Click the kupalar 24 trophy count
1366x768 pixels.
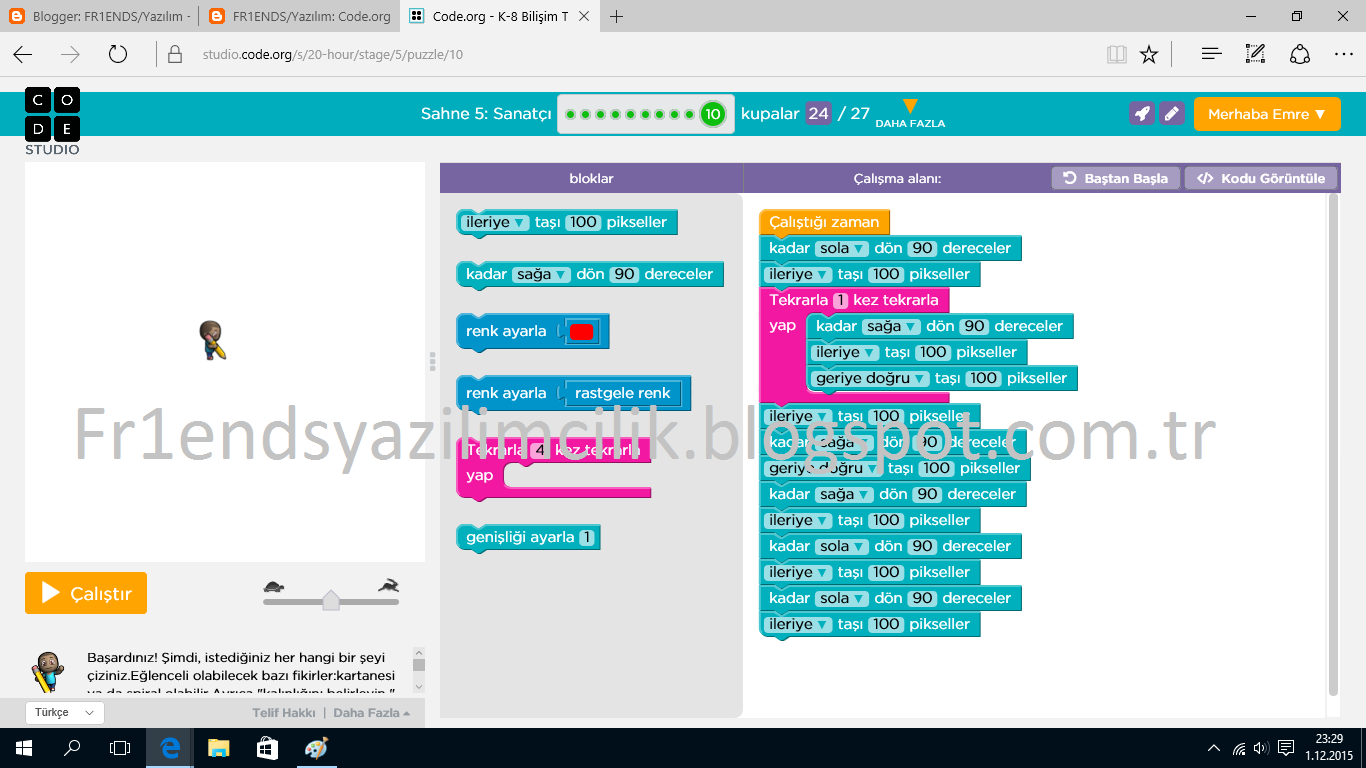click(818, 114)
